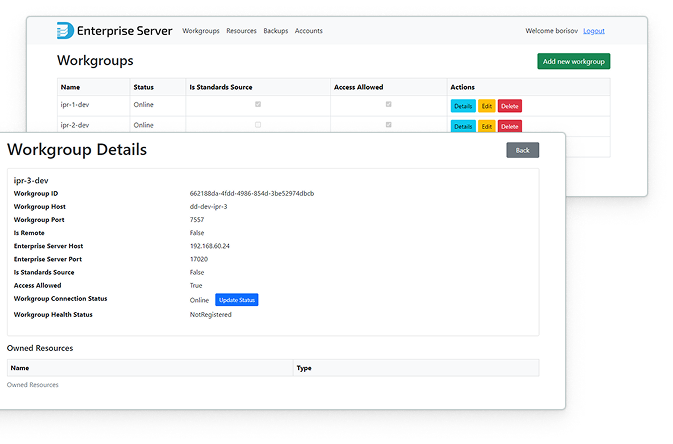Toggle Is Standards Source checkbox for ipr-1-dev
Viewport: 673px width, 444px height.
point(258,105)
